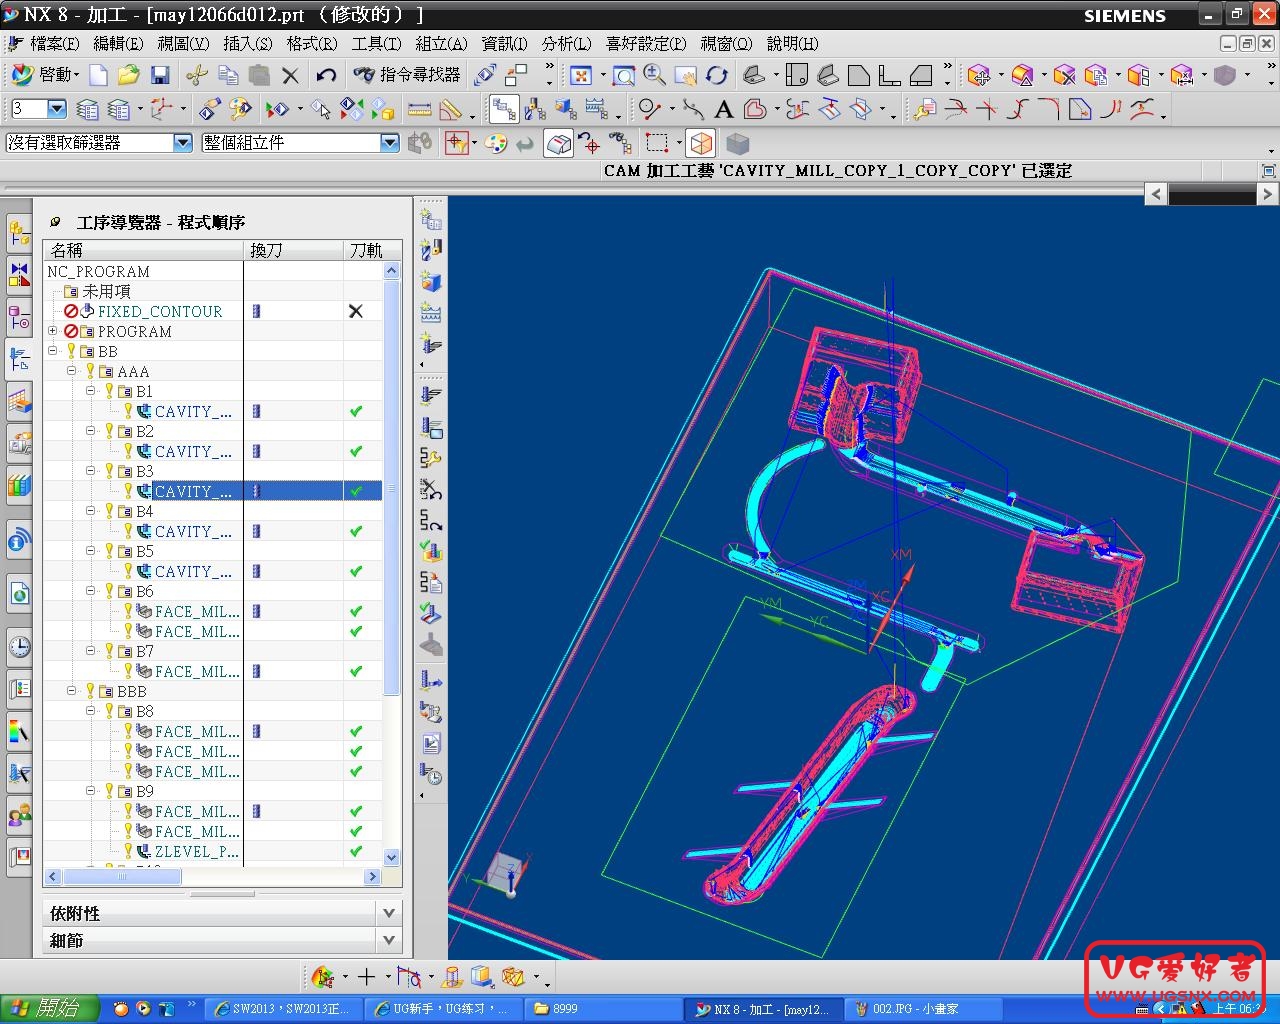1280x1024 pixels.
Task: Open the 沒有選取篩選器 filter dropdown
Action: 182,143
